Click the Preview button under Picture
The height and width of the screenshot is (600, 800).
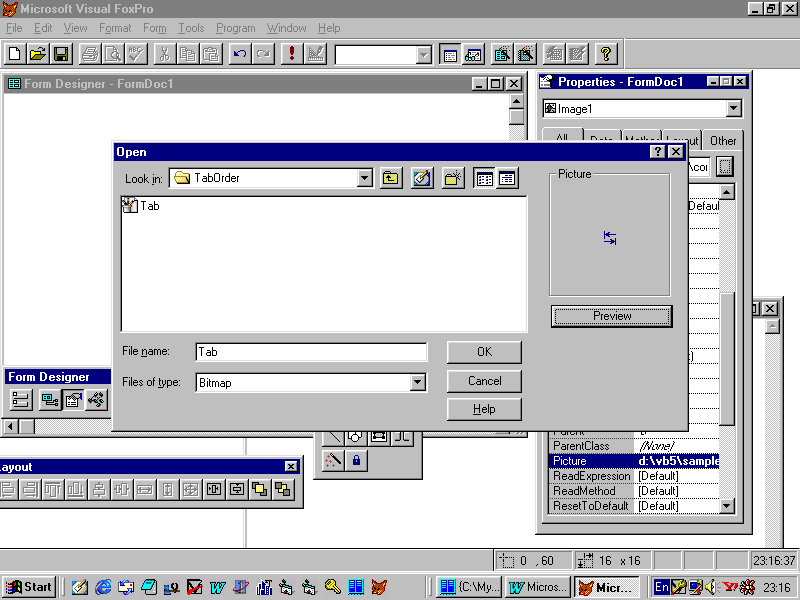(x=612, y=316)
